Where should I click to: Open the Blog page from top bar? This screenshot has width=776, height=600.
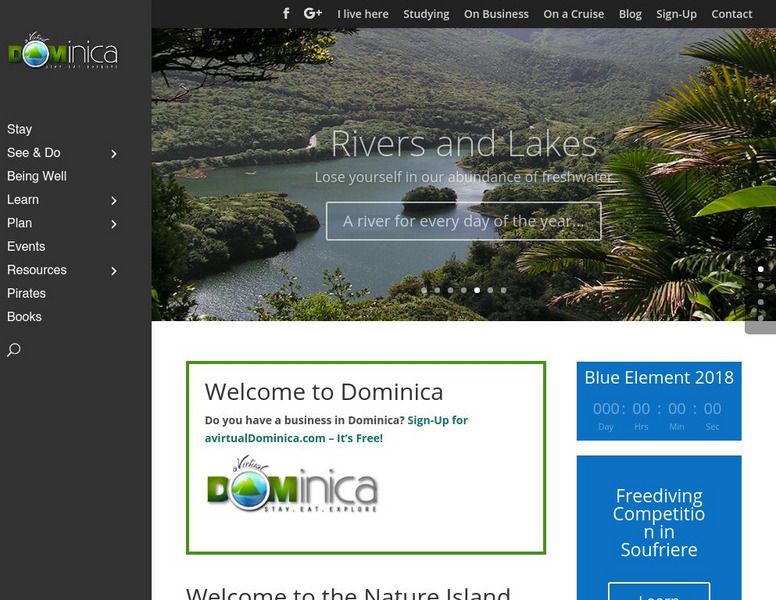(630, 14)
